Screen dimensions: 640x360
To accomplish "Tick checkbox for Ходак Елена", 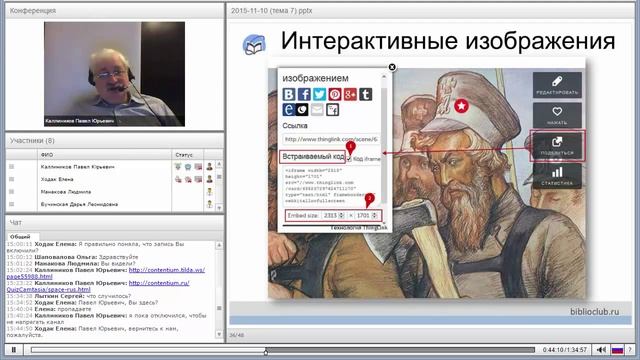I will [x=11, y=179].
